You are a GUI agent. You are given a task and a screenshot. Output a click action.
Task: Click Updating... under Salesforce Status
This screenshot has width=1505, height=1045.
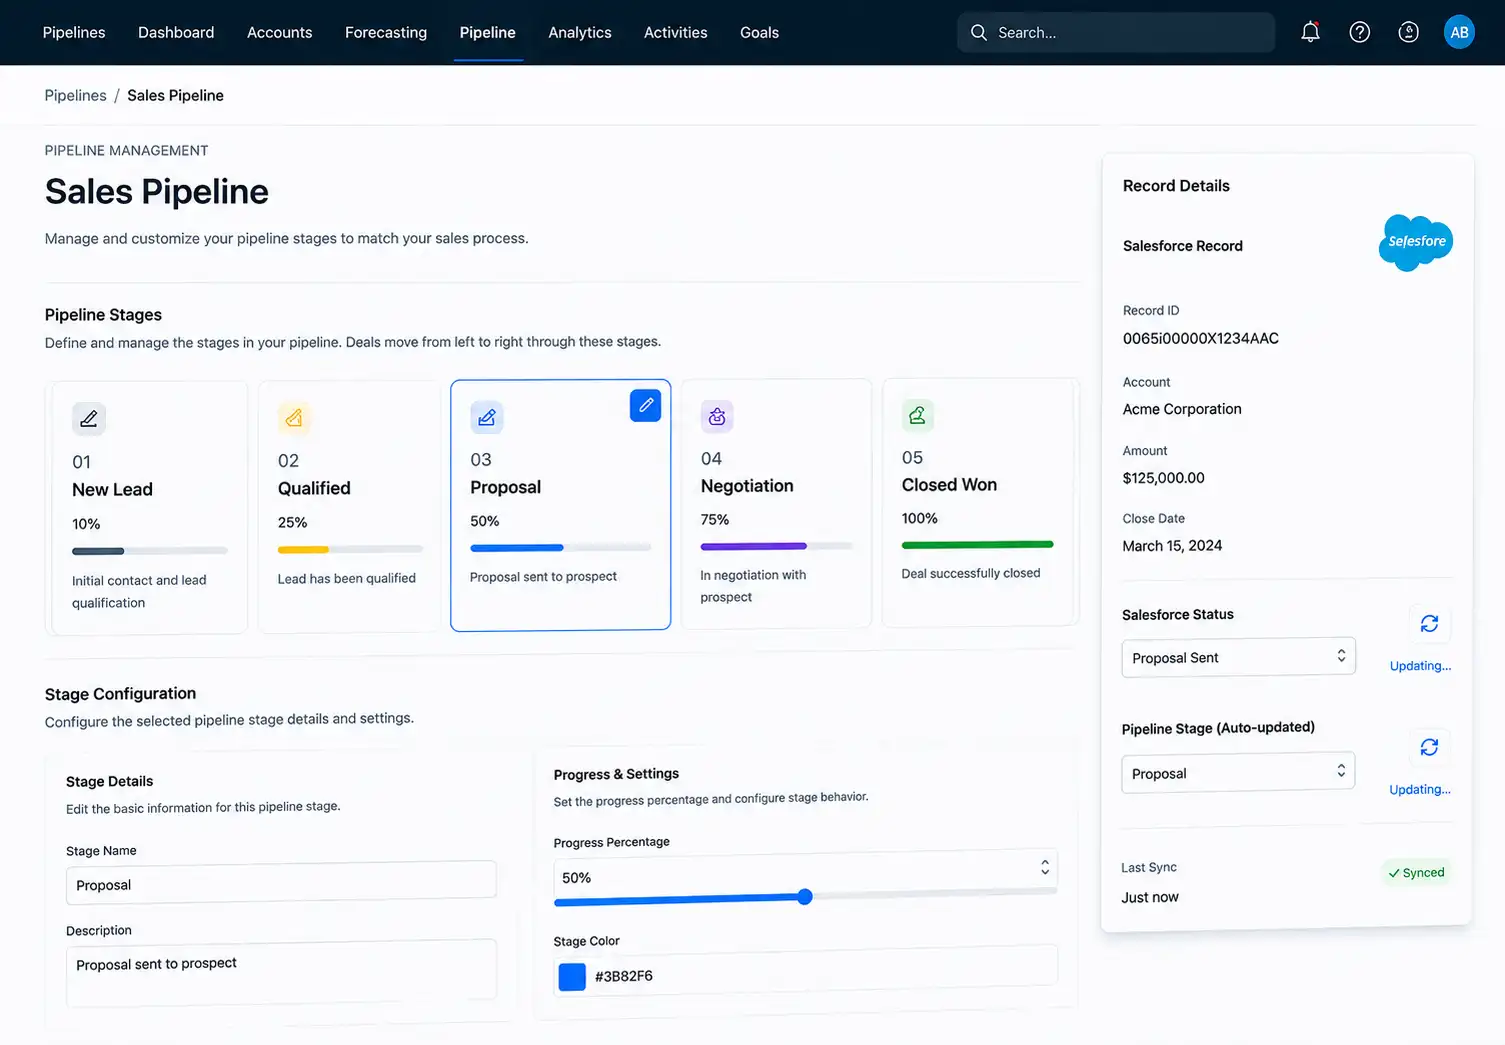[1420, 666]
